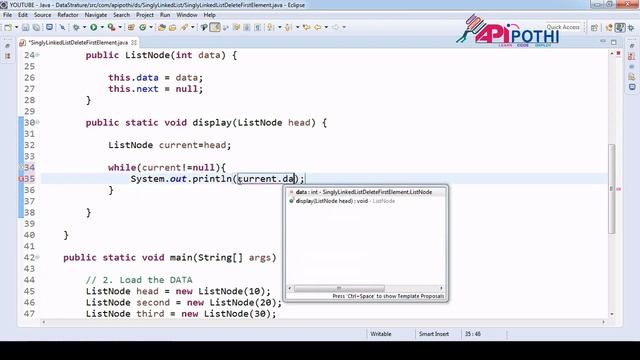Click the Search flashlight toolbar icon

tap(184, 27)
